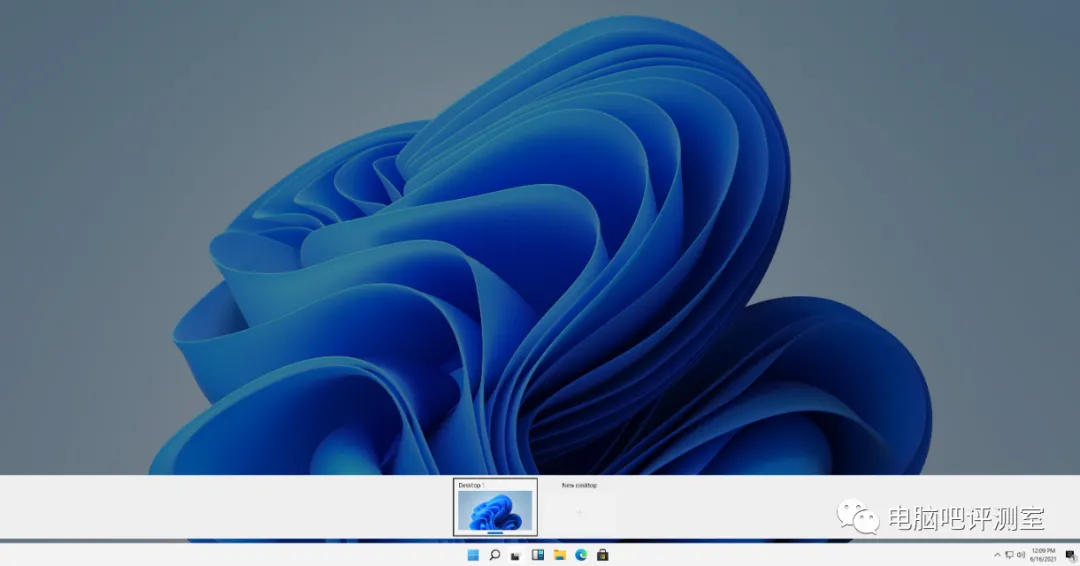1080x566 pixels.
Task: Open the Widgets panel
Action: coord(538,555)
